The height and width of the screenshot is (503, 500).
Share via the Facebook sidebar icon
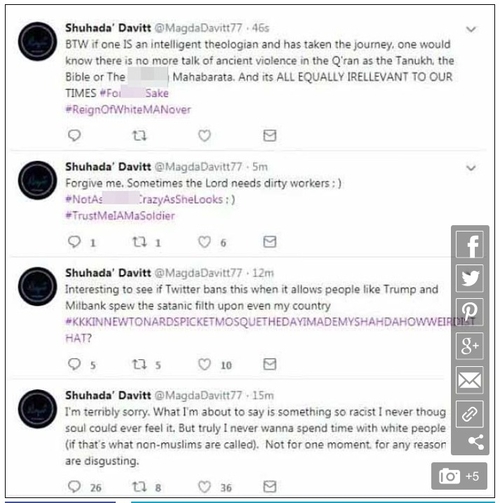470,245
